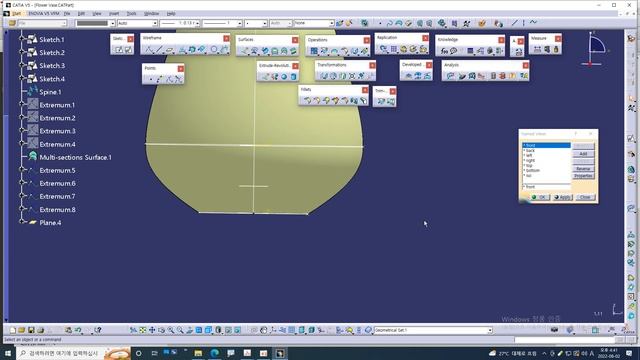640x360 pixels.
Task: Select the Rectangular Pattern tool in Replication toolbar
Action: pyautogui.click(x=394, y=49)
